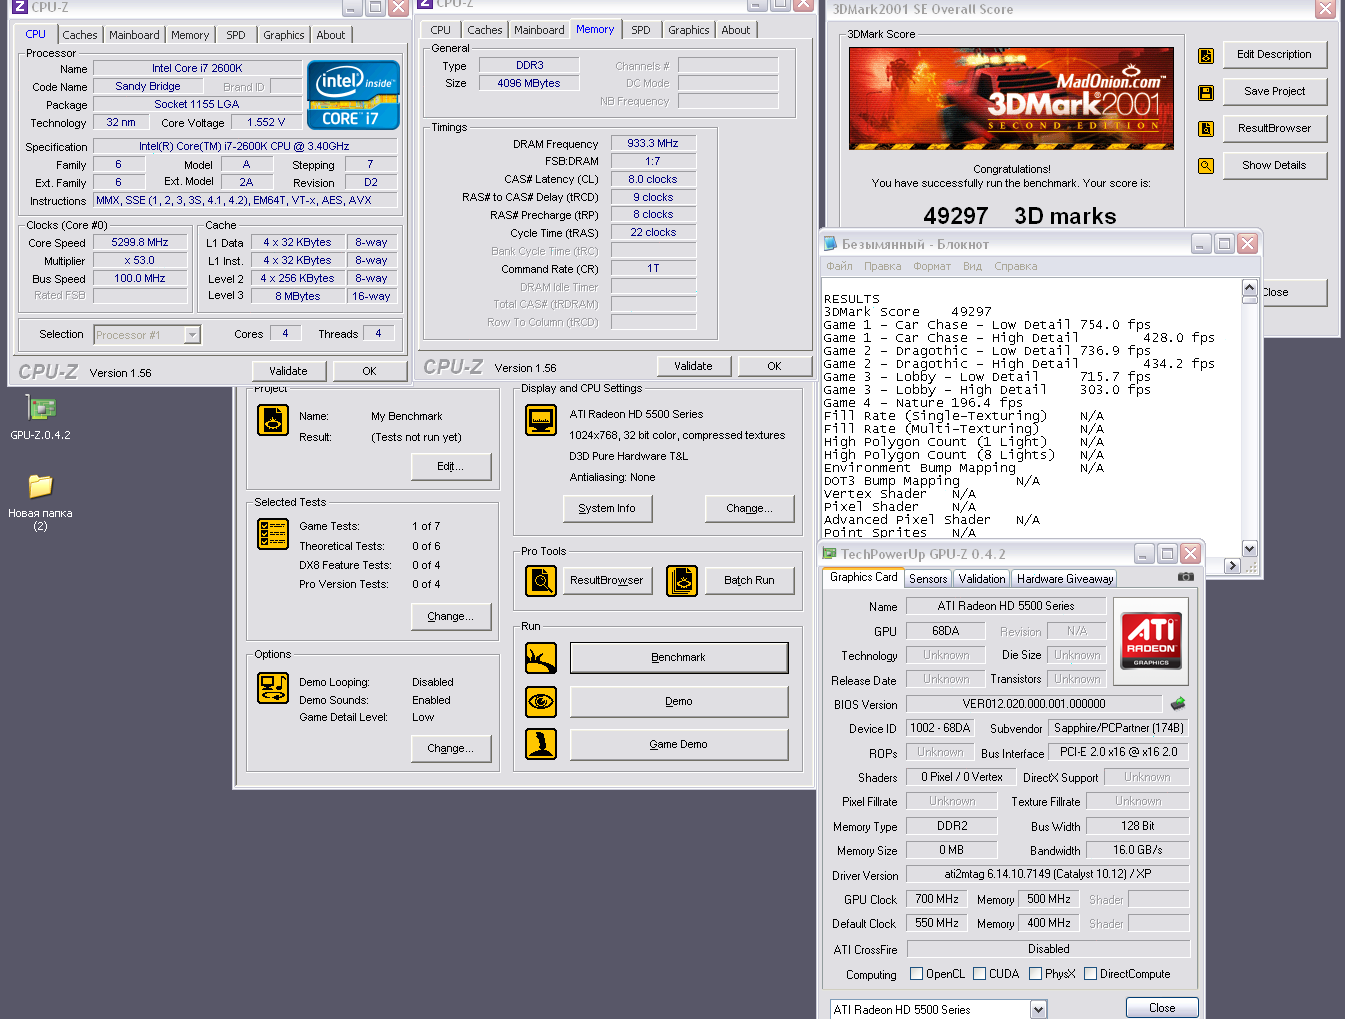
Task: Click the Selected Tests checklist icon
Action: (x=273, y=534)
